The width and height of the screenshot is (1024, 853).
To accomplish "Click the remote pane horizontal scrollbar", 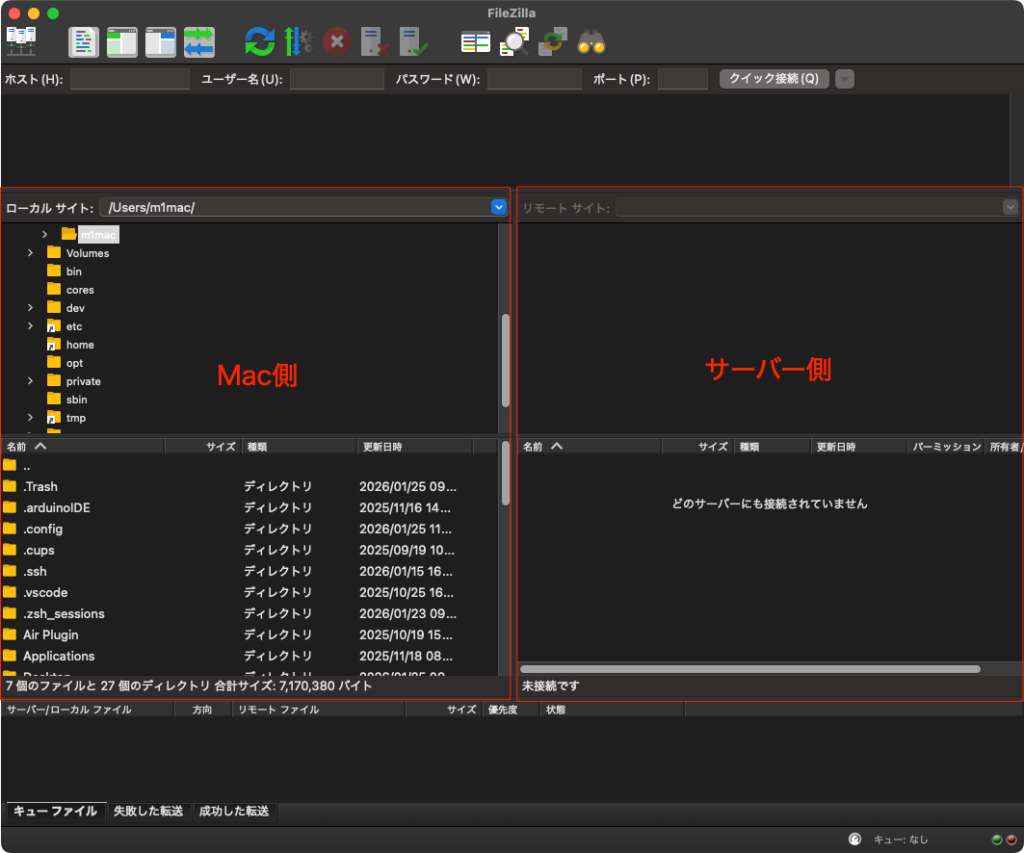I will (750, 669).
